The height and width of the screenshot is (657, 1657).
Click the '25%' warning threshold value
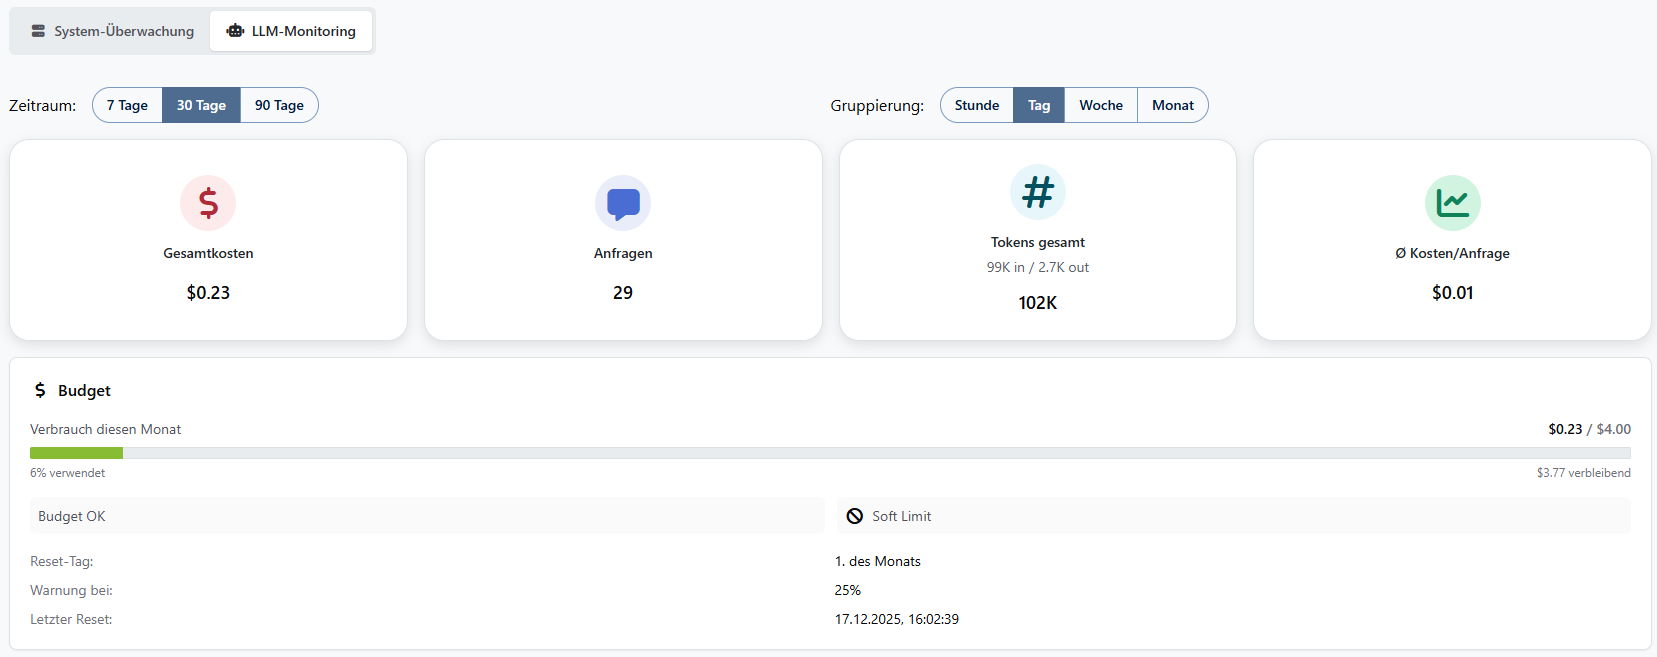(x=848, y=590)
